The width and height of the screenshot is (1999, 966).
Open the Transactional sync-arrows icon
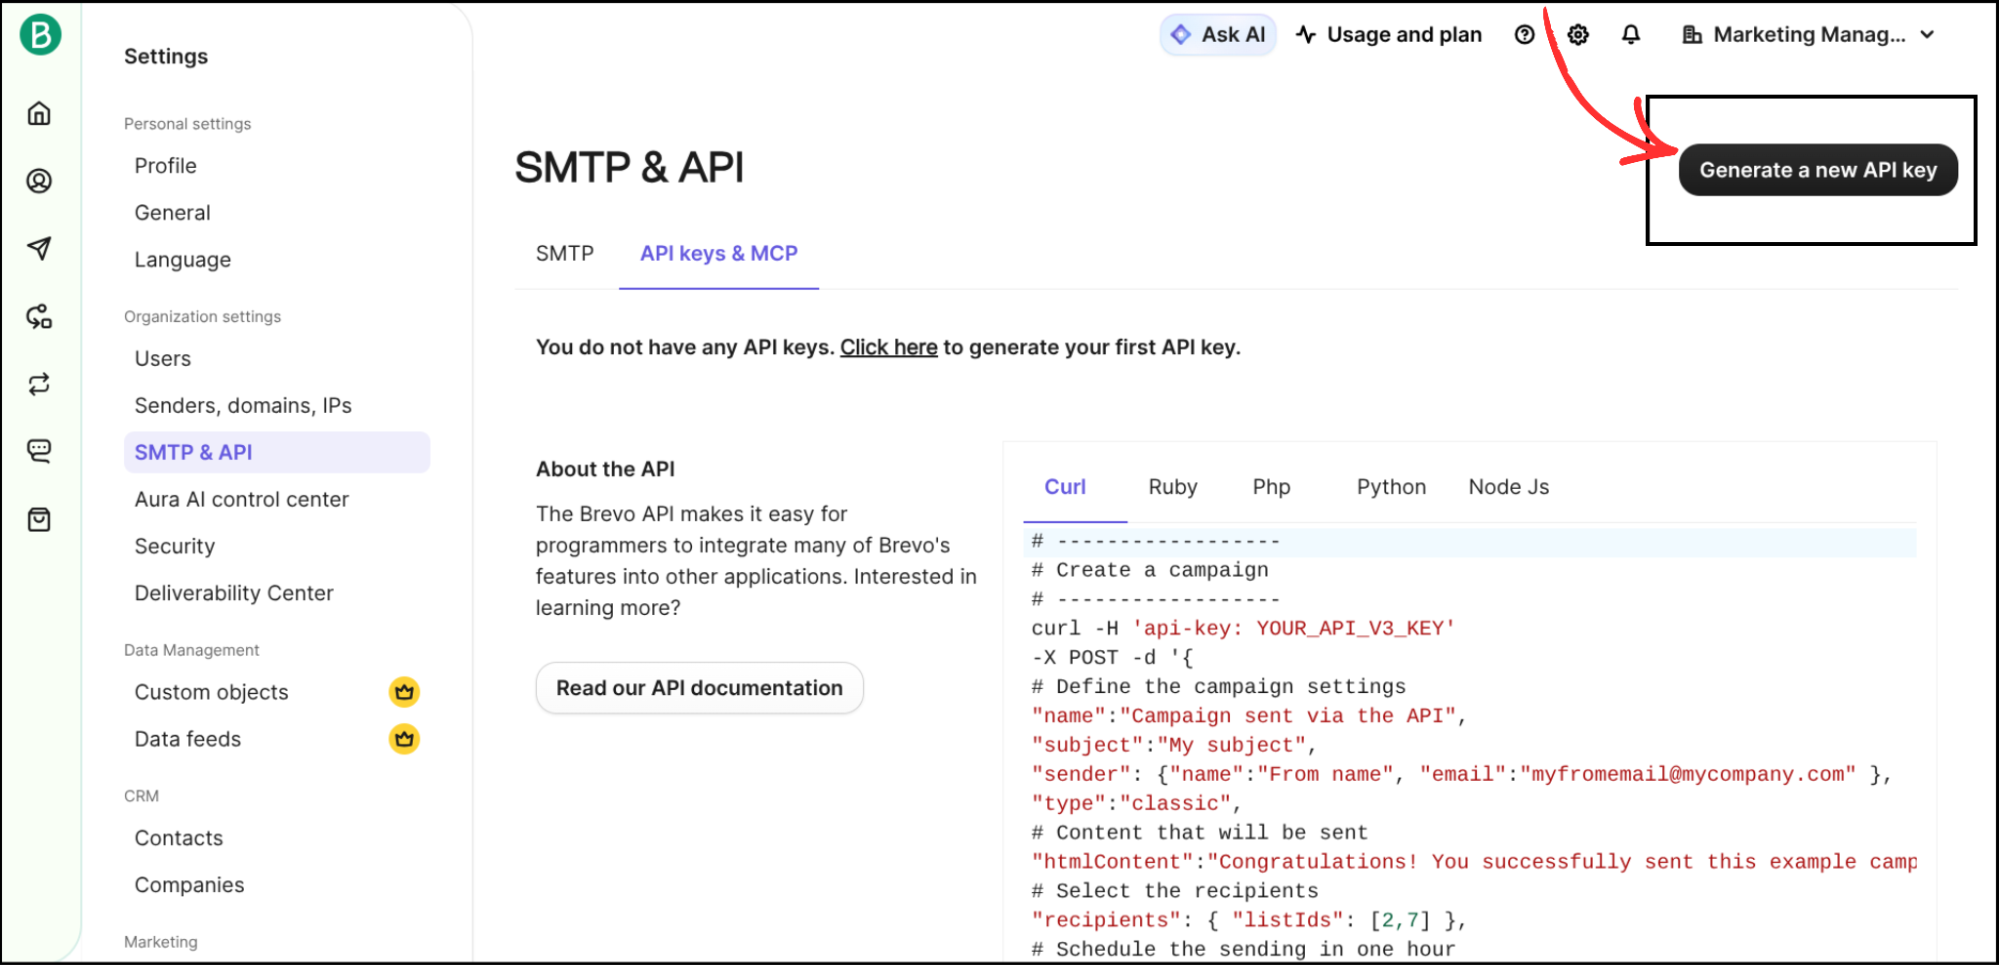(38, 384)
